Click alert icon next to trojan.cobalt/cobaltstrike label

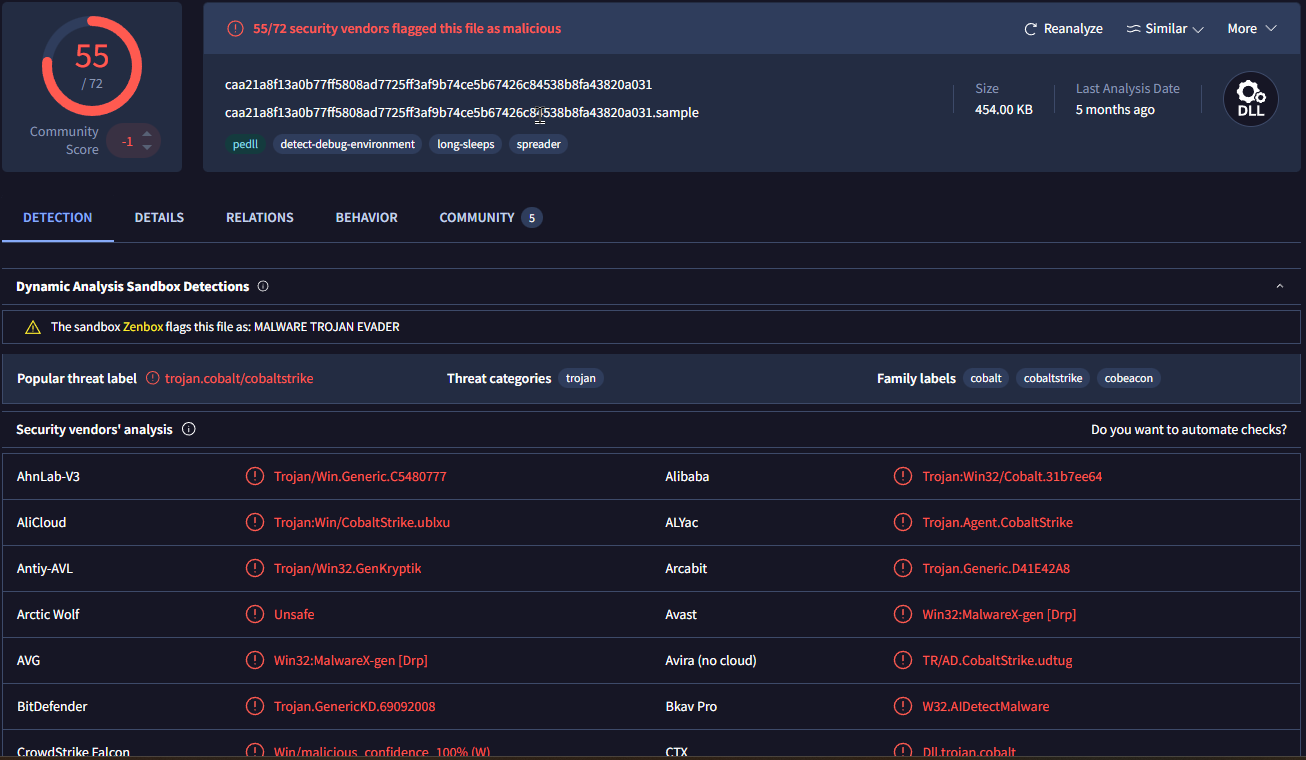click(x=153, y=378)
